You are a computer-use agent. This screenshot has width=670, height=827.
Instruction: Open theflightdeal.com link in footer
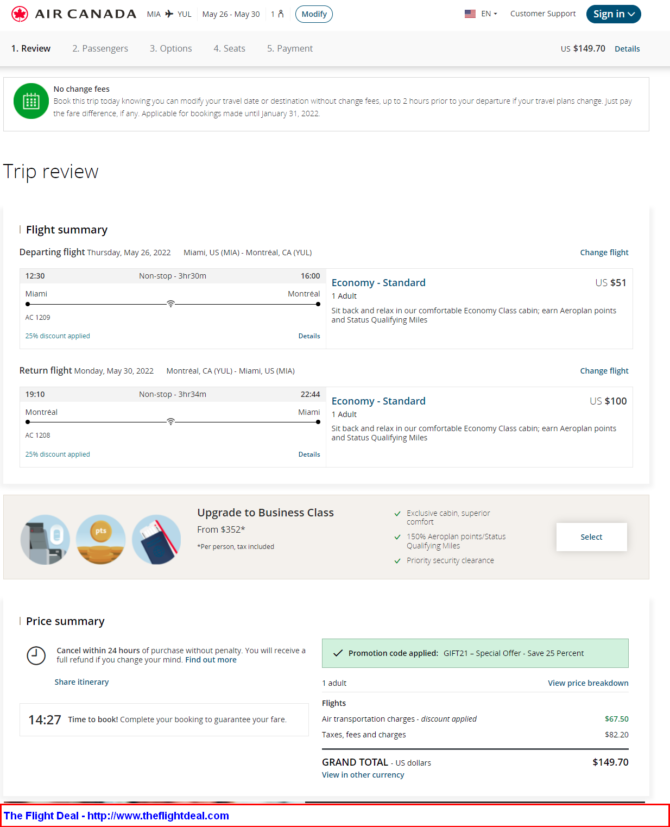tap(158, 816)
